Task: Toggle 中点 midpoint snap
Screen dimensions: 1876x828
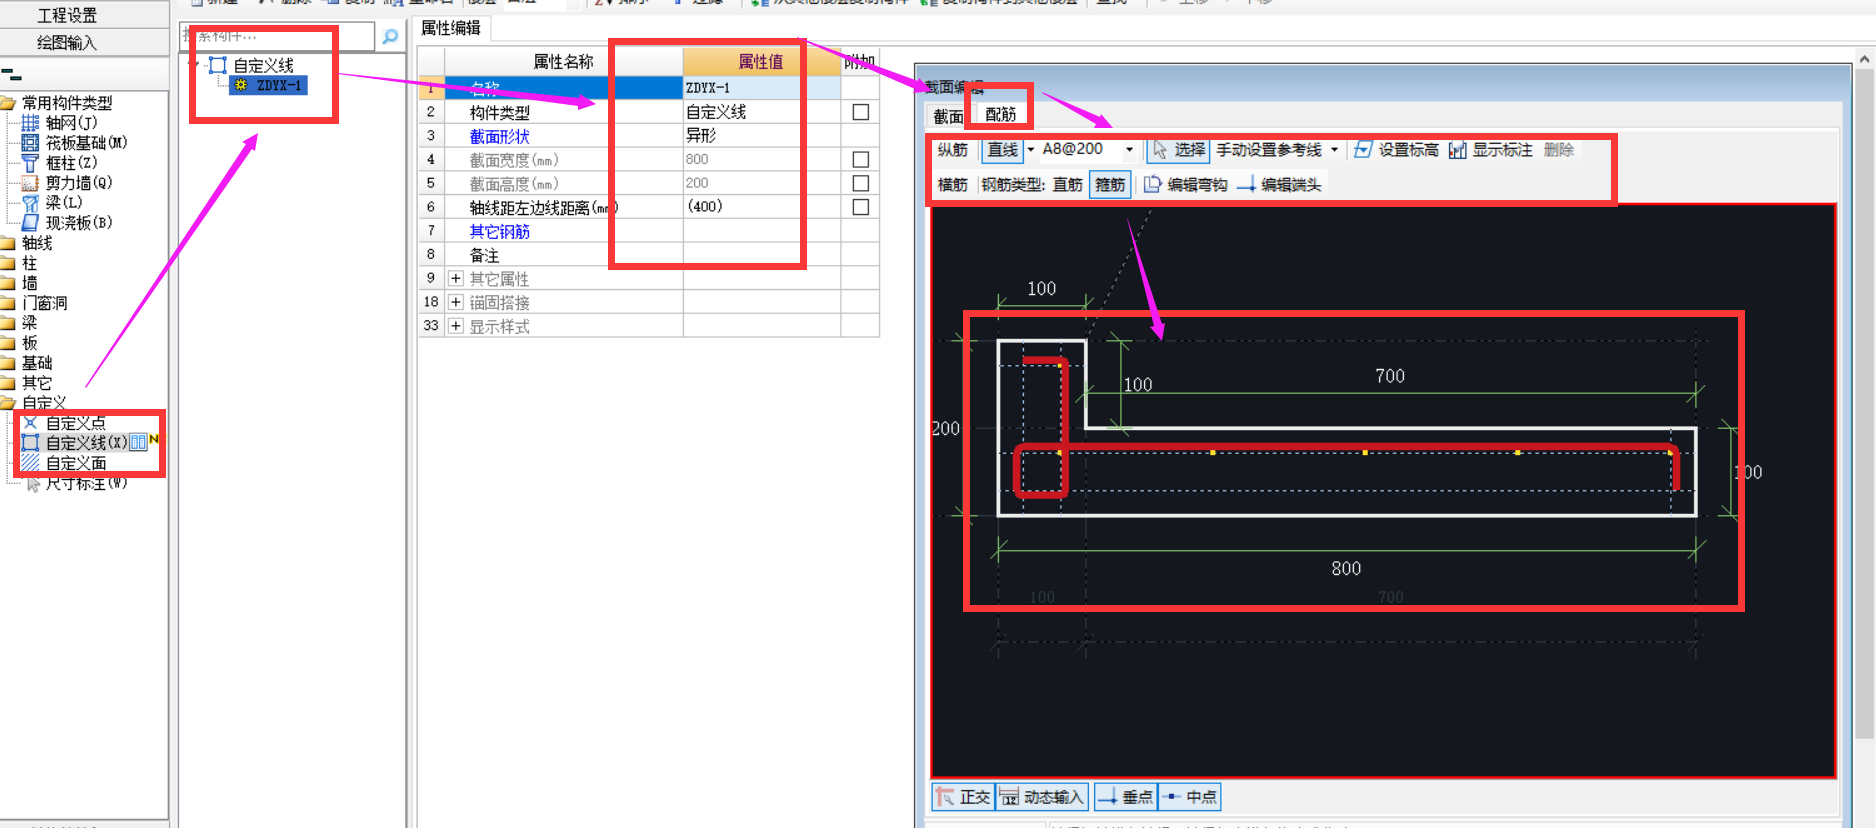Action: pos(1189,797)
